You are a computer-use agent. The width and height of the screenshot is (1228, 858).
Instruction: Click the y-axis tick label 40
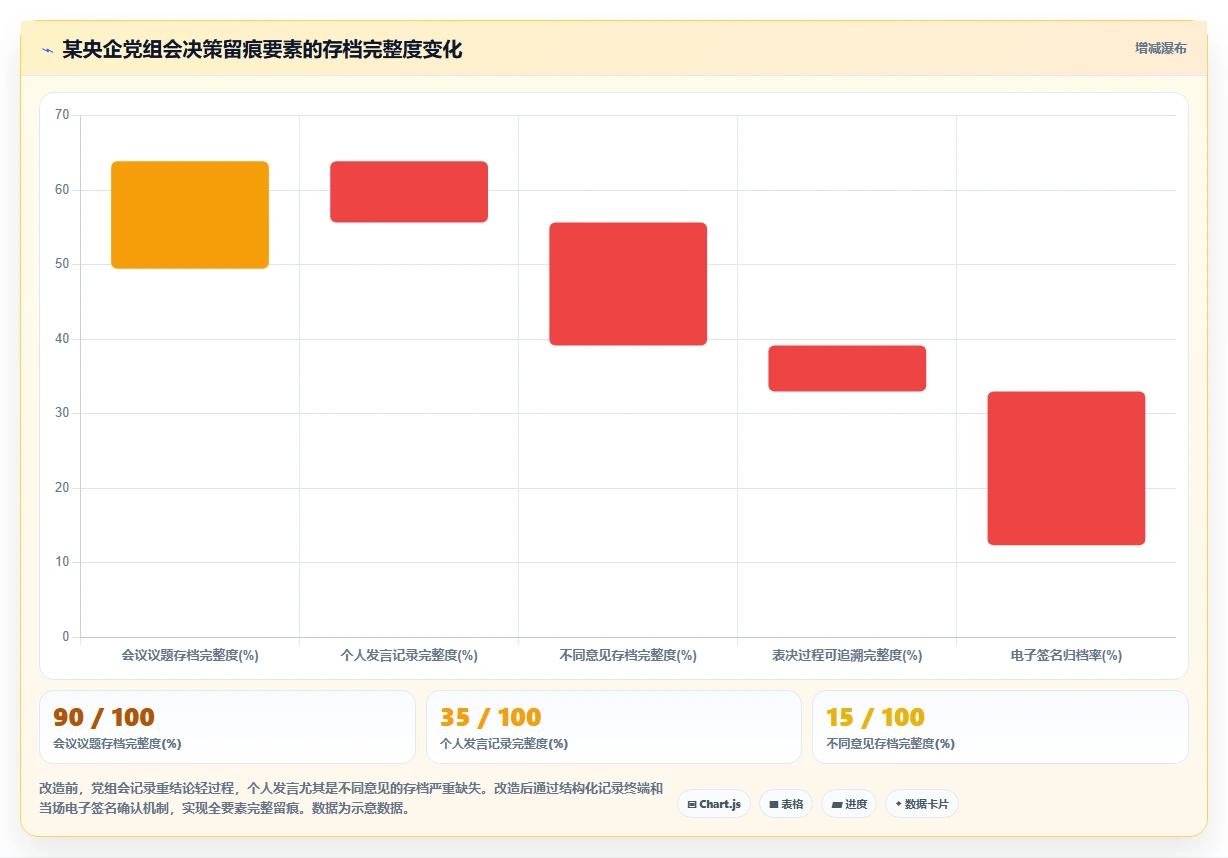coord(62,339)
